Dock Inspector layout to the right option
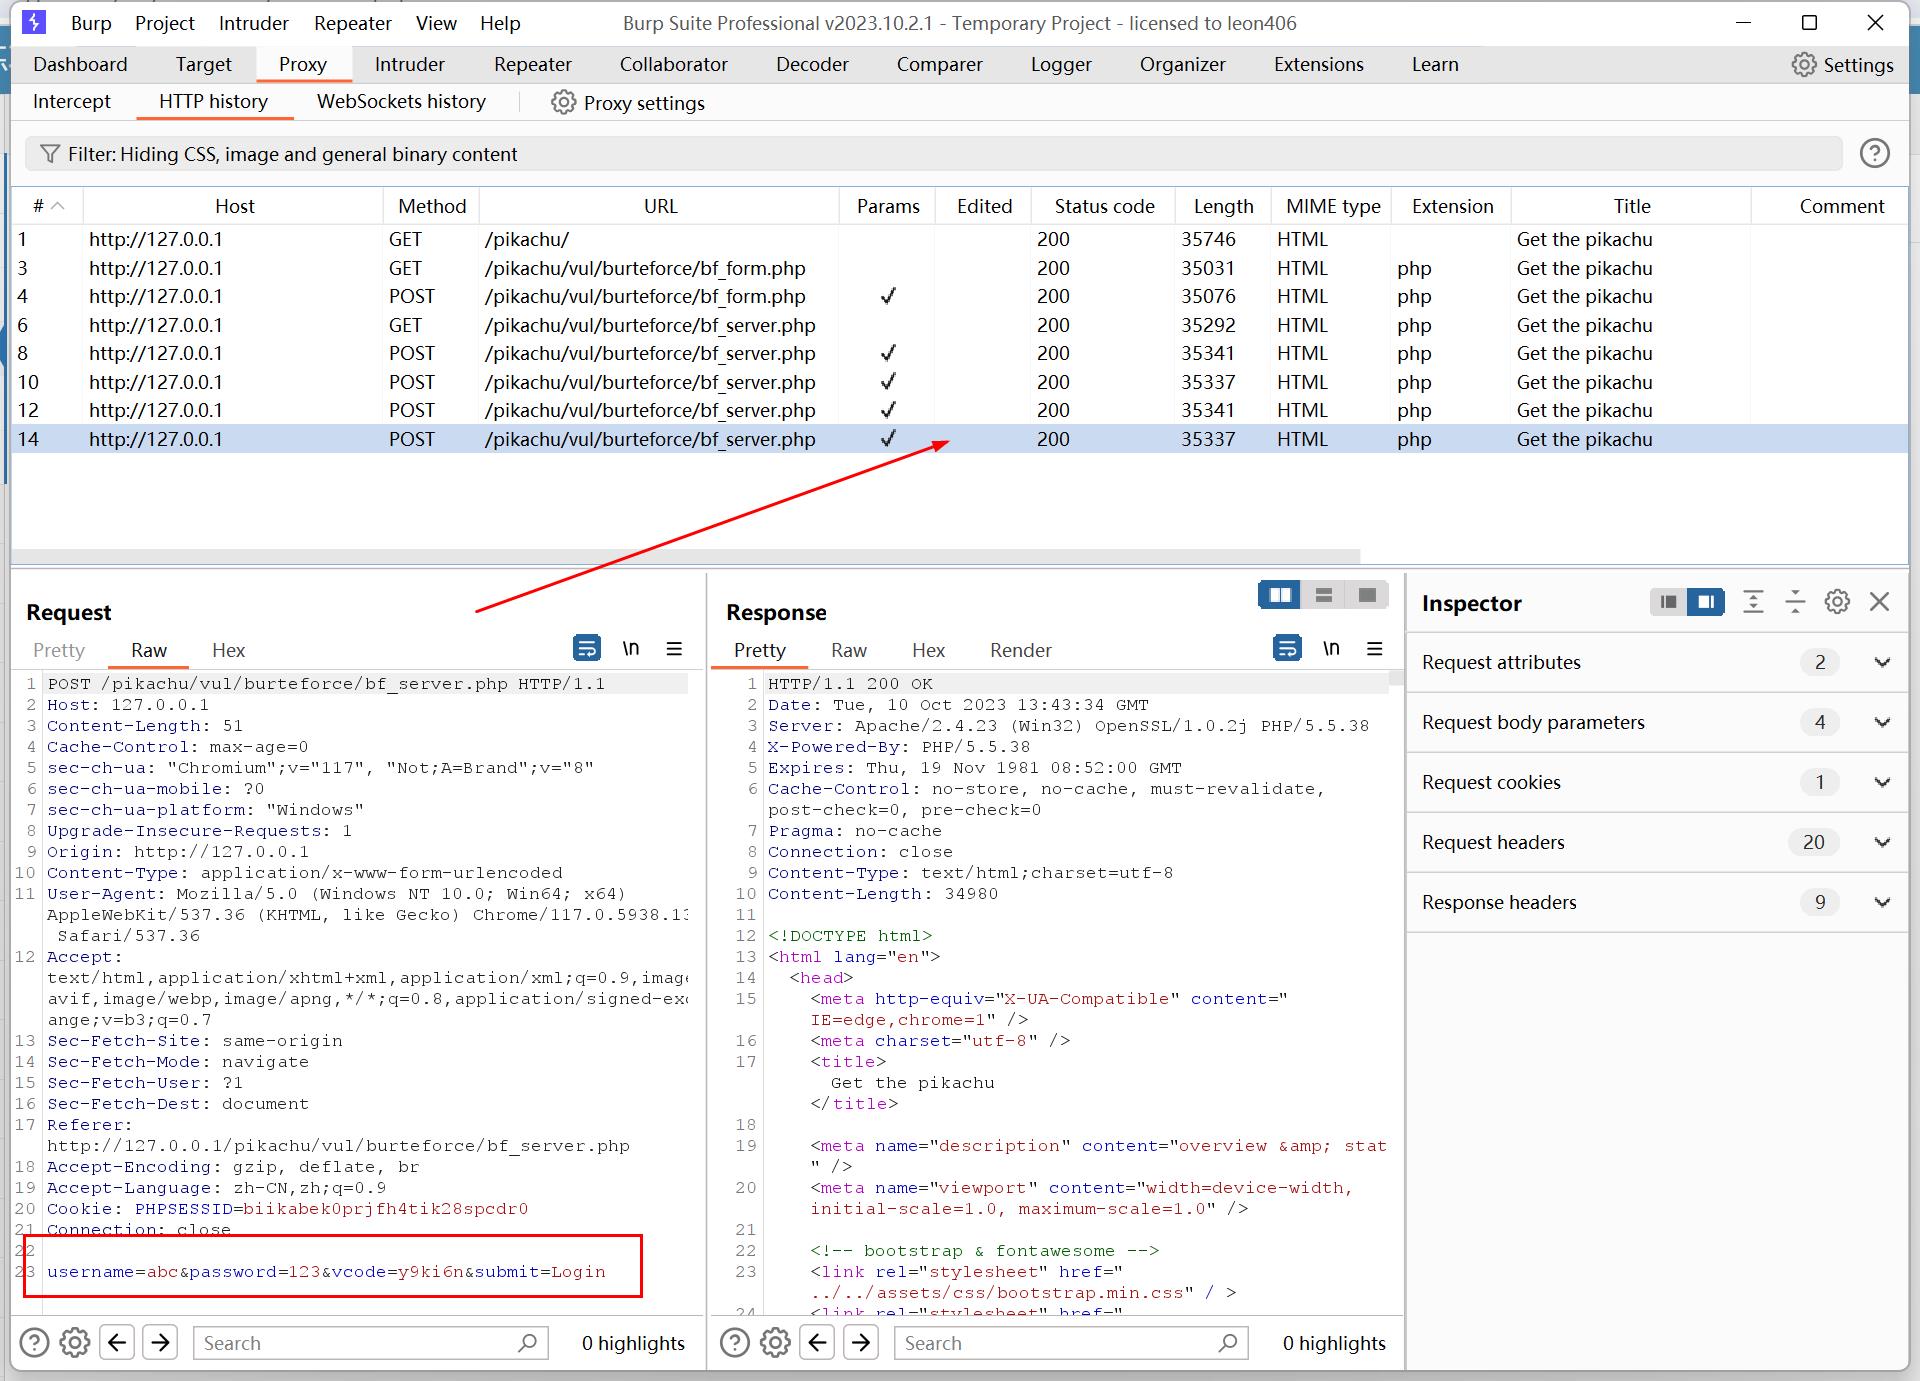1920x1381 pixels. [1706, 602]
